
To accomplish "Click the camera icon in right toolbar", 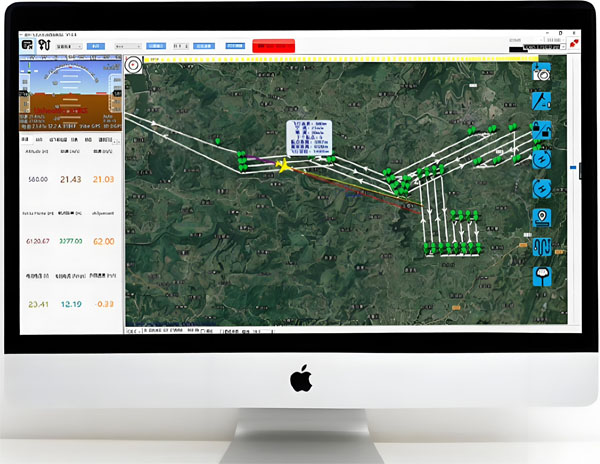I will point(542,73).
